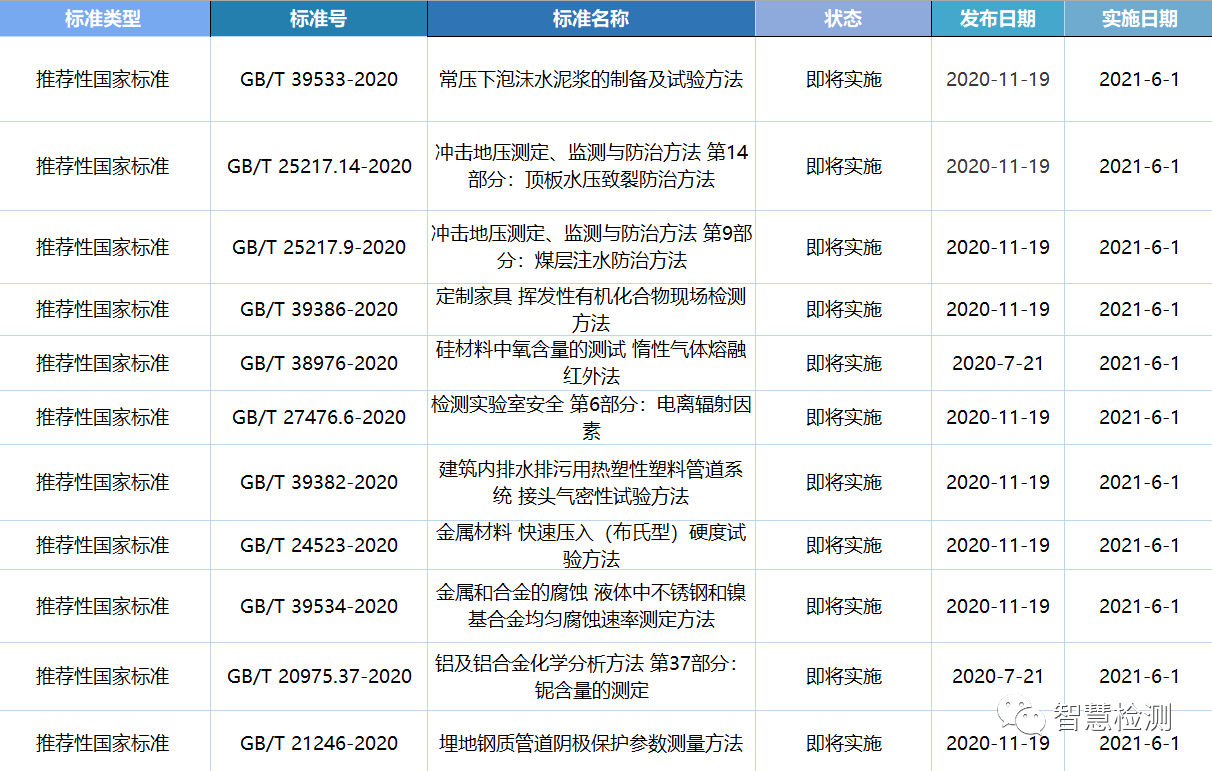Click 即将实施 status in GB/T 39534-2020 row

844,606
